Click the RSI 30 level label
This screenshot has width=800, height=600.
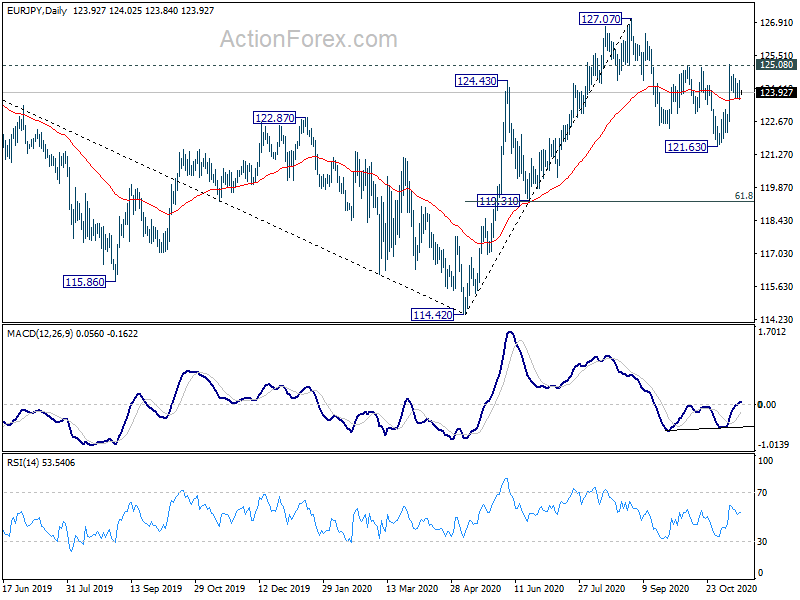pos(762,542)
